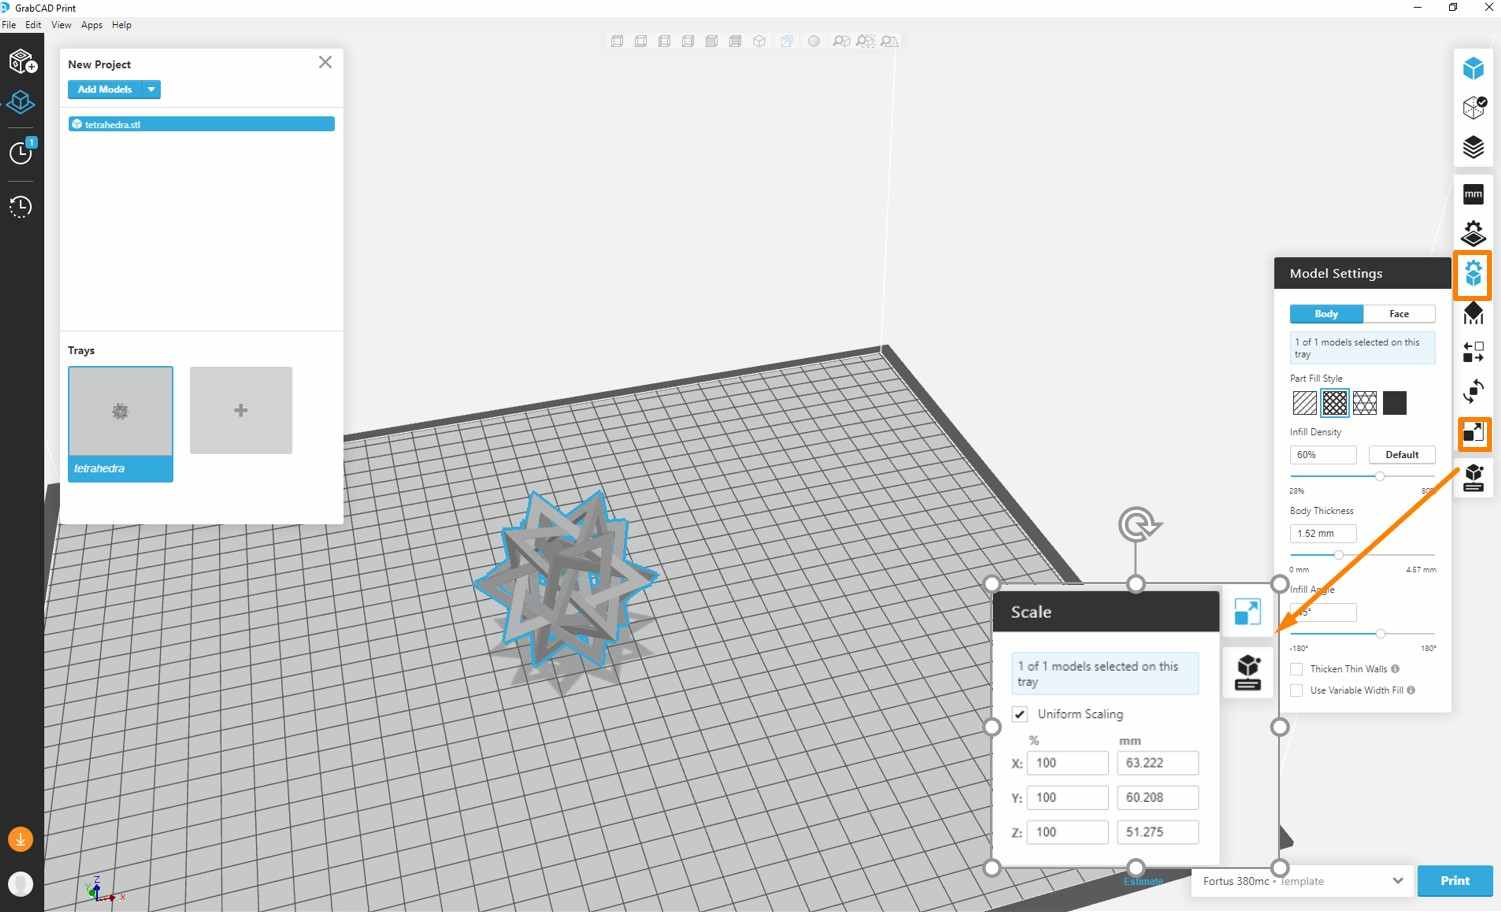Click the Infill Angle value field
The image size is (1501, 912).
pos(1323,612)
